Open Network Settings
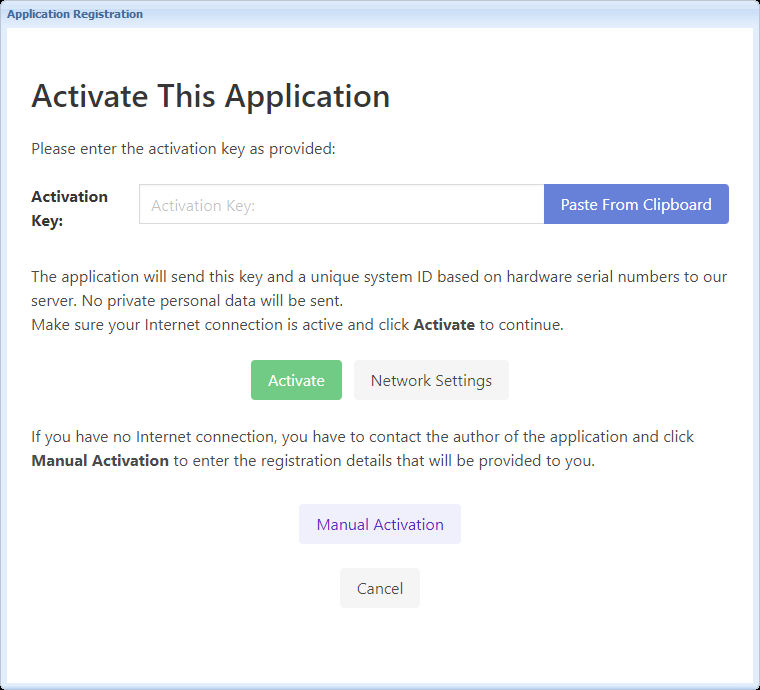The image size is (760, 690). click(431, 380)
